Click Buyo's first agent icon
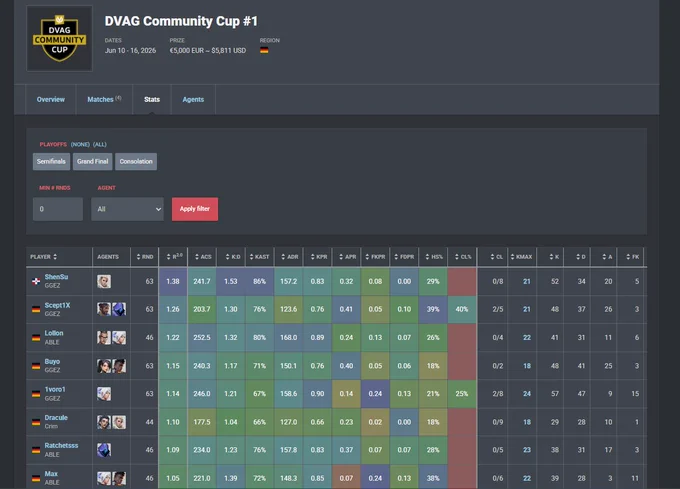This screenshot has width=680, height=489. (x=104, y=366)
